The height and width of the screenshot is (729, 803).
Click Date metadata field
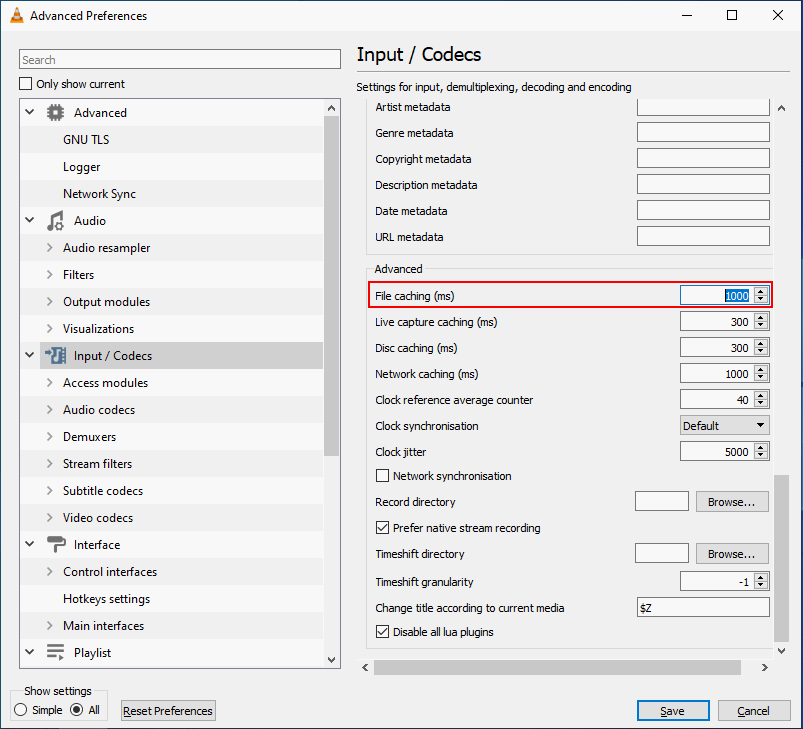[x=703, y=210]
